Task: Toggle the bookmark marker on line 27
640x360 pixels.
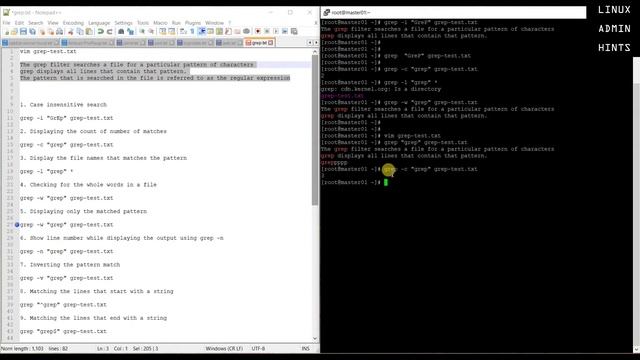Action: [17, 225]
